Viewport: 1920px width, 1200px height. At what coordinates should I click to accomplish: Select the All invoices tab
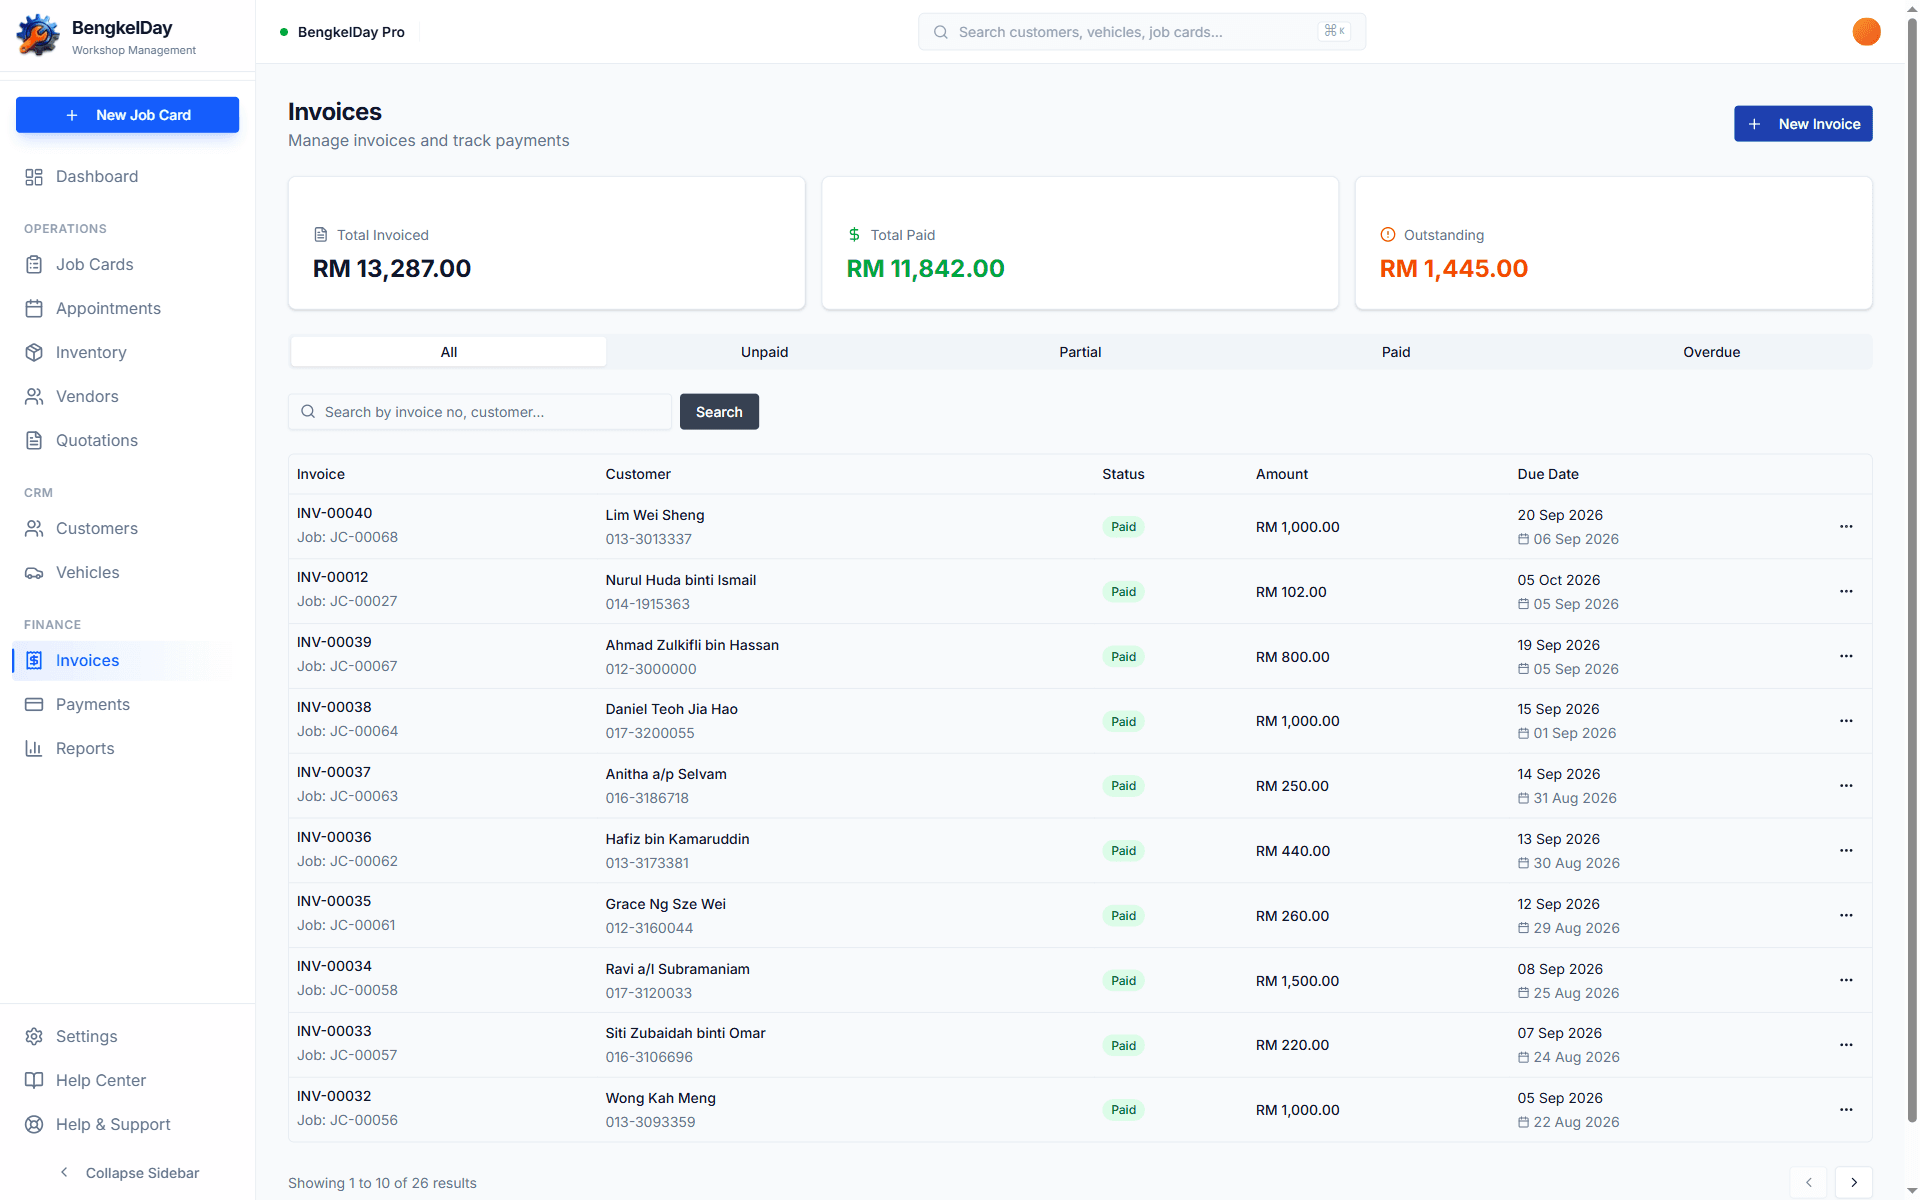[449, 352]
